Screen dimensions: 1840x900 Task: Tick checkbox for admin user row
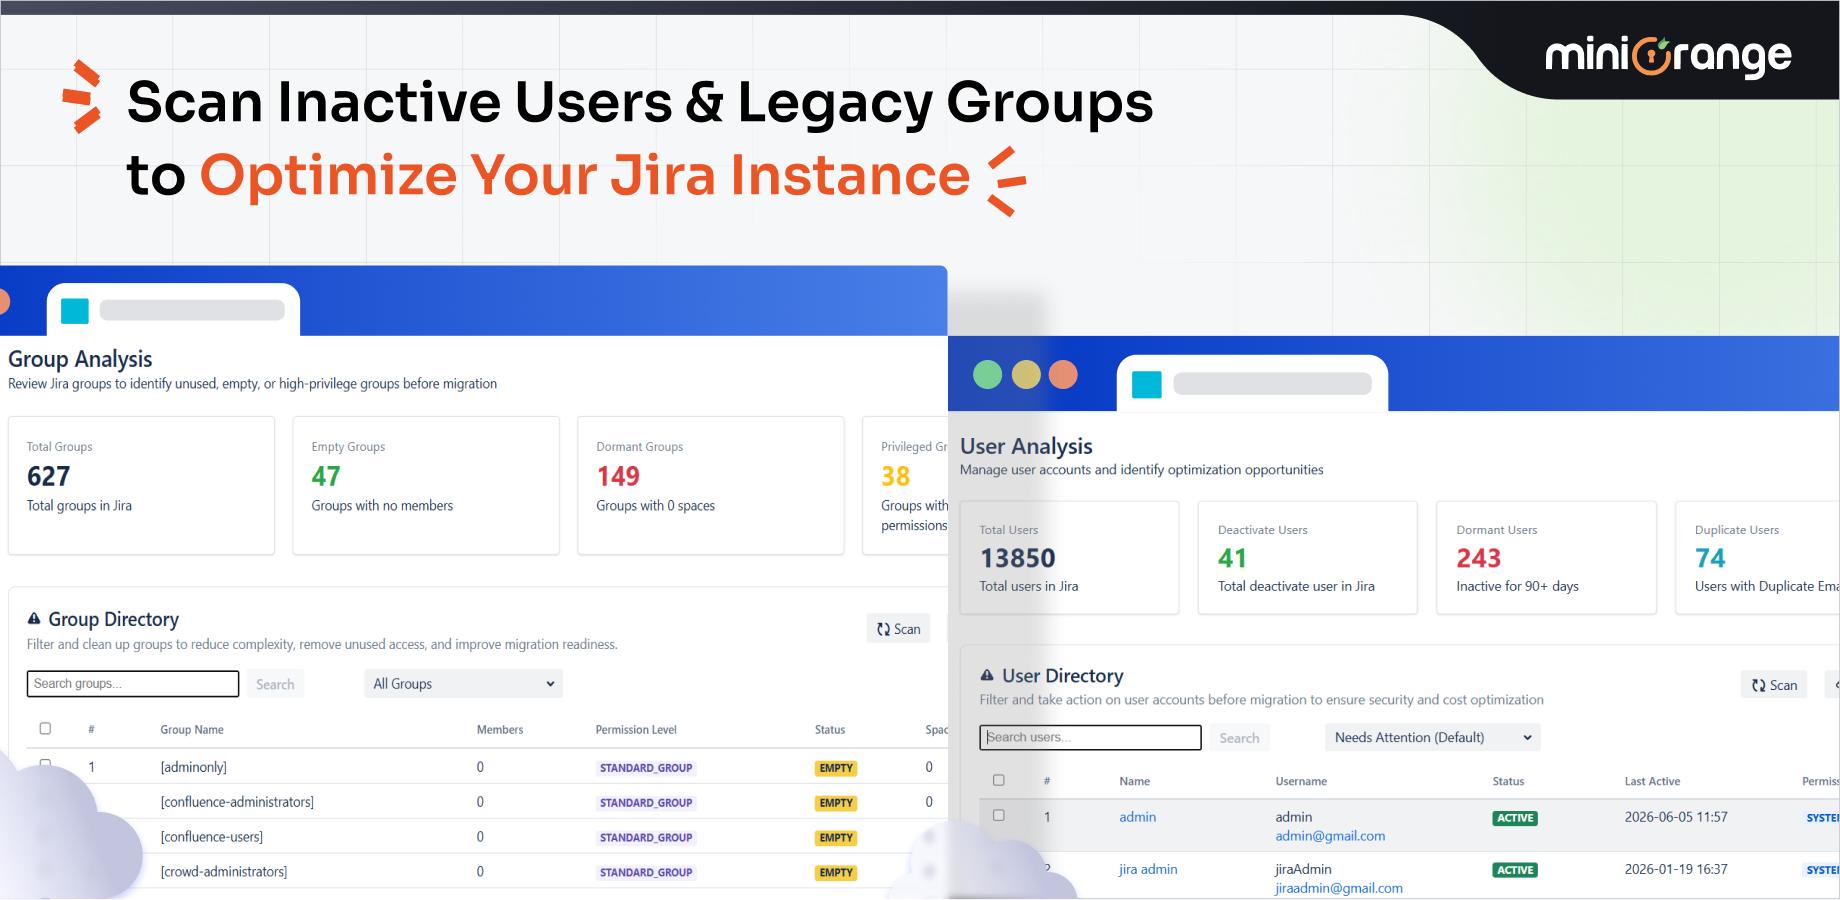[998, 815]
